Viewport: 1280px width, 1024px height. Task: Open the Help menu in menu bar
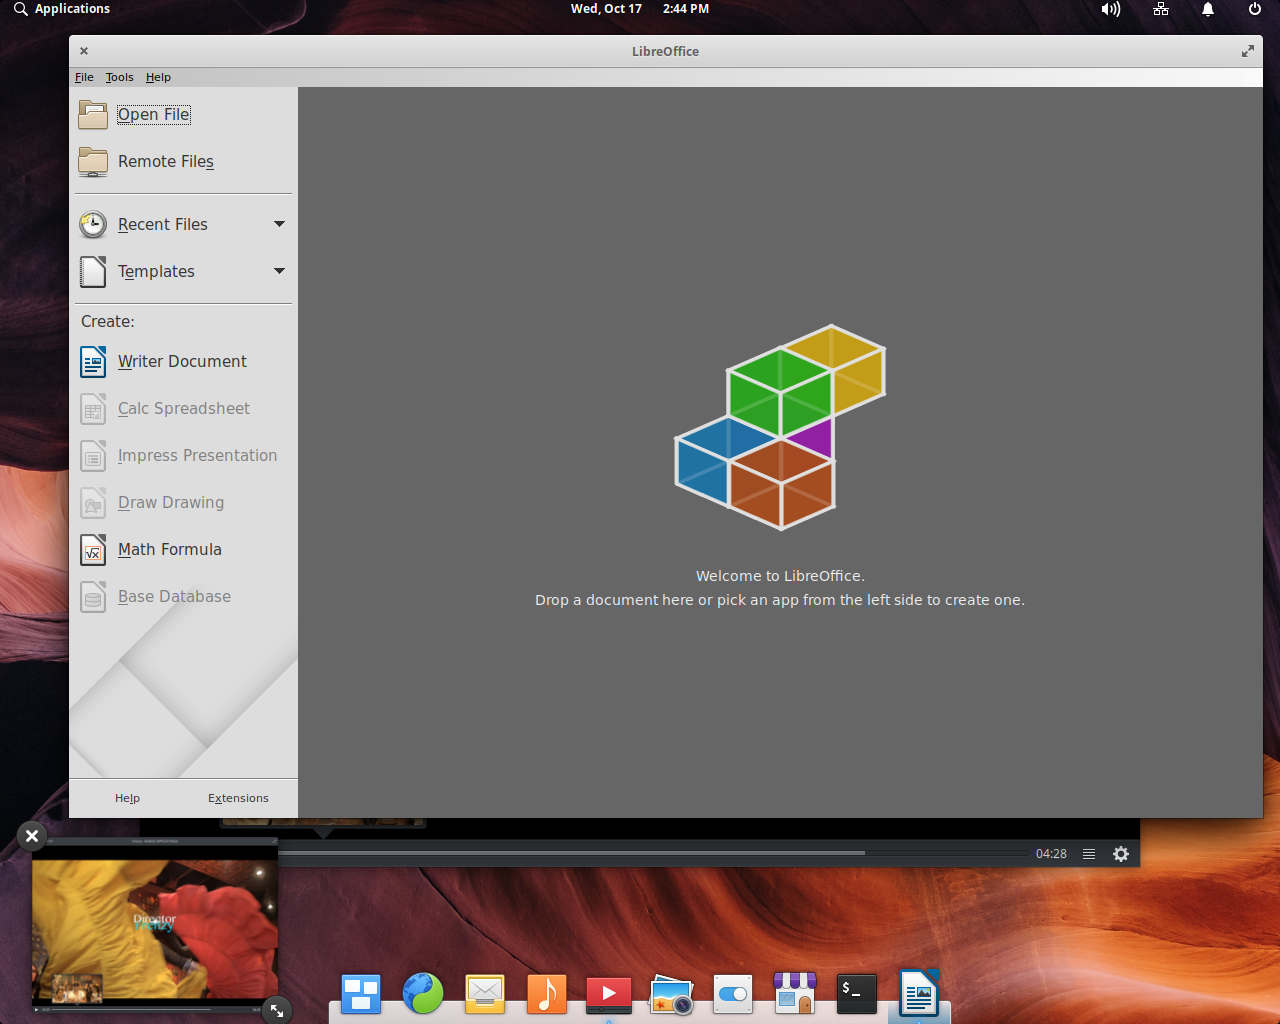click(158, 77)
